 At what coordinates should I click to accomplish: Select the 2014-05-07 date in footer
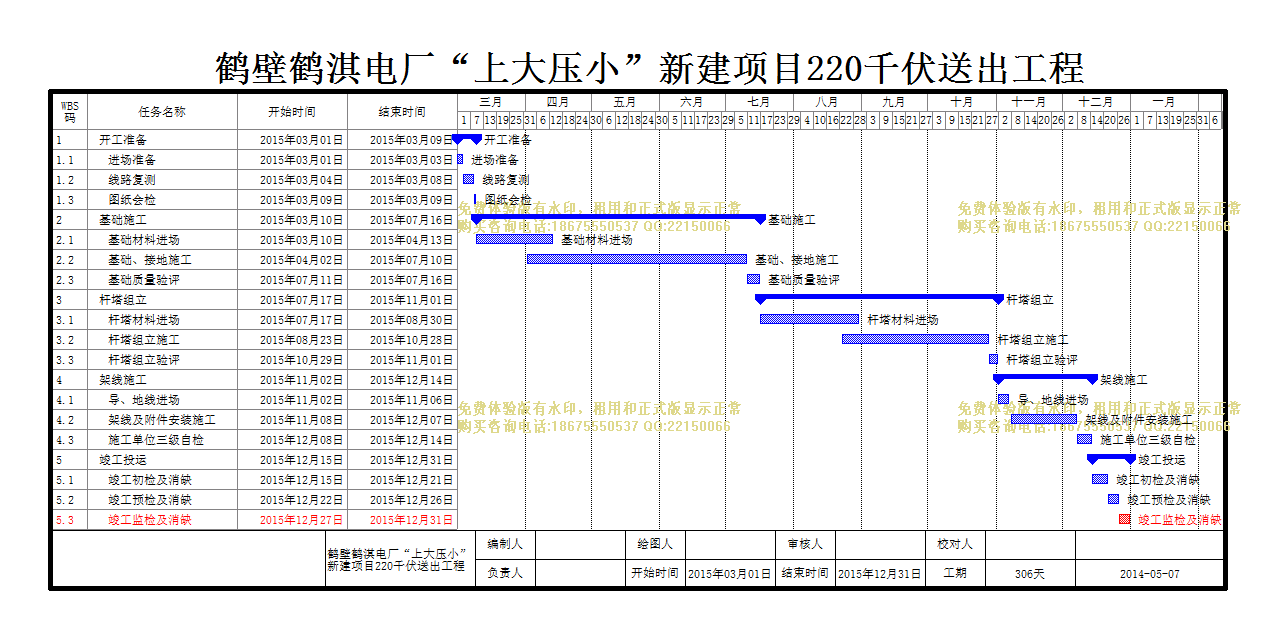pyautogui.click(x=1149, y=573)
